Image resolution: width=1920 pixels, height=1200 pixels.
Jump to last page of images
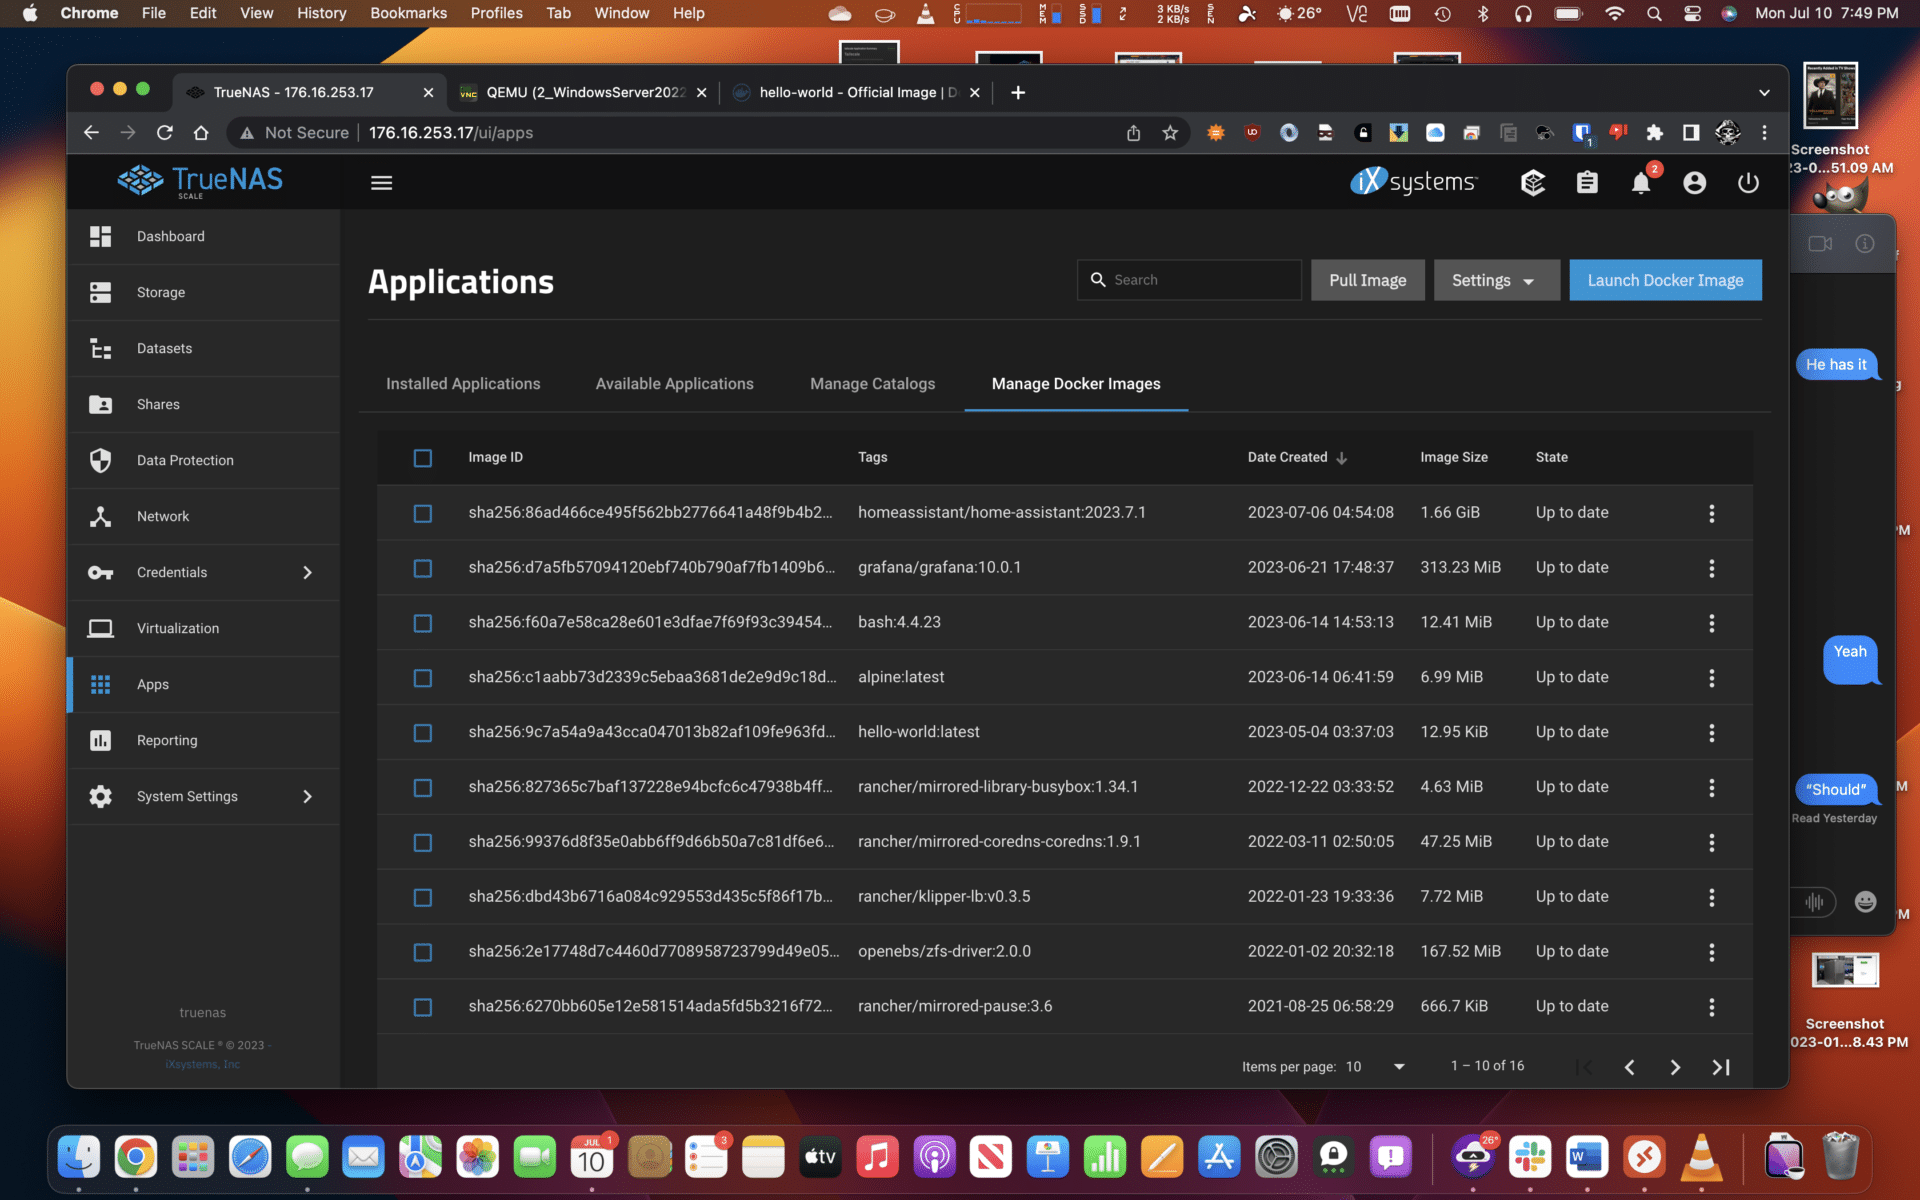point(1720,1067)
